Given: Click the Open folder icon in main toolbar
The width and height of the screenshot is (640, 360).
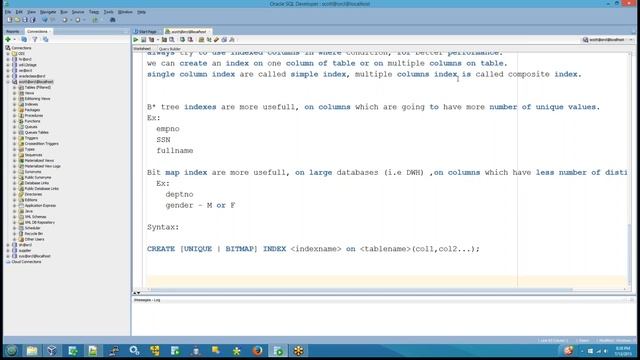Looking at the screenshot, I should coord(18,20).
